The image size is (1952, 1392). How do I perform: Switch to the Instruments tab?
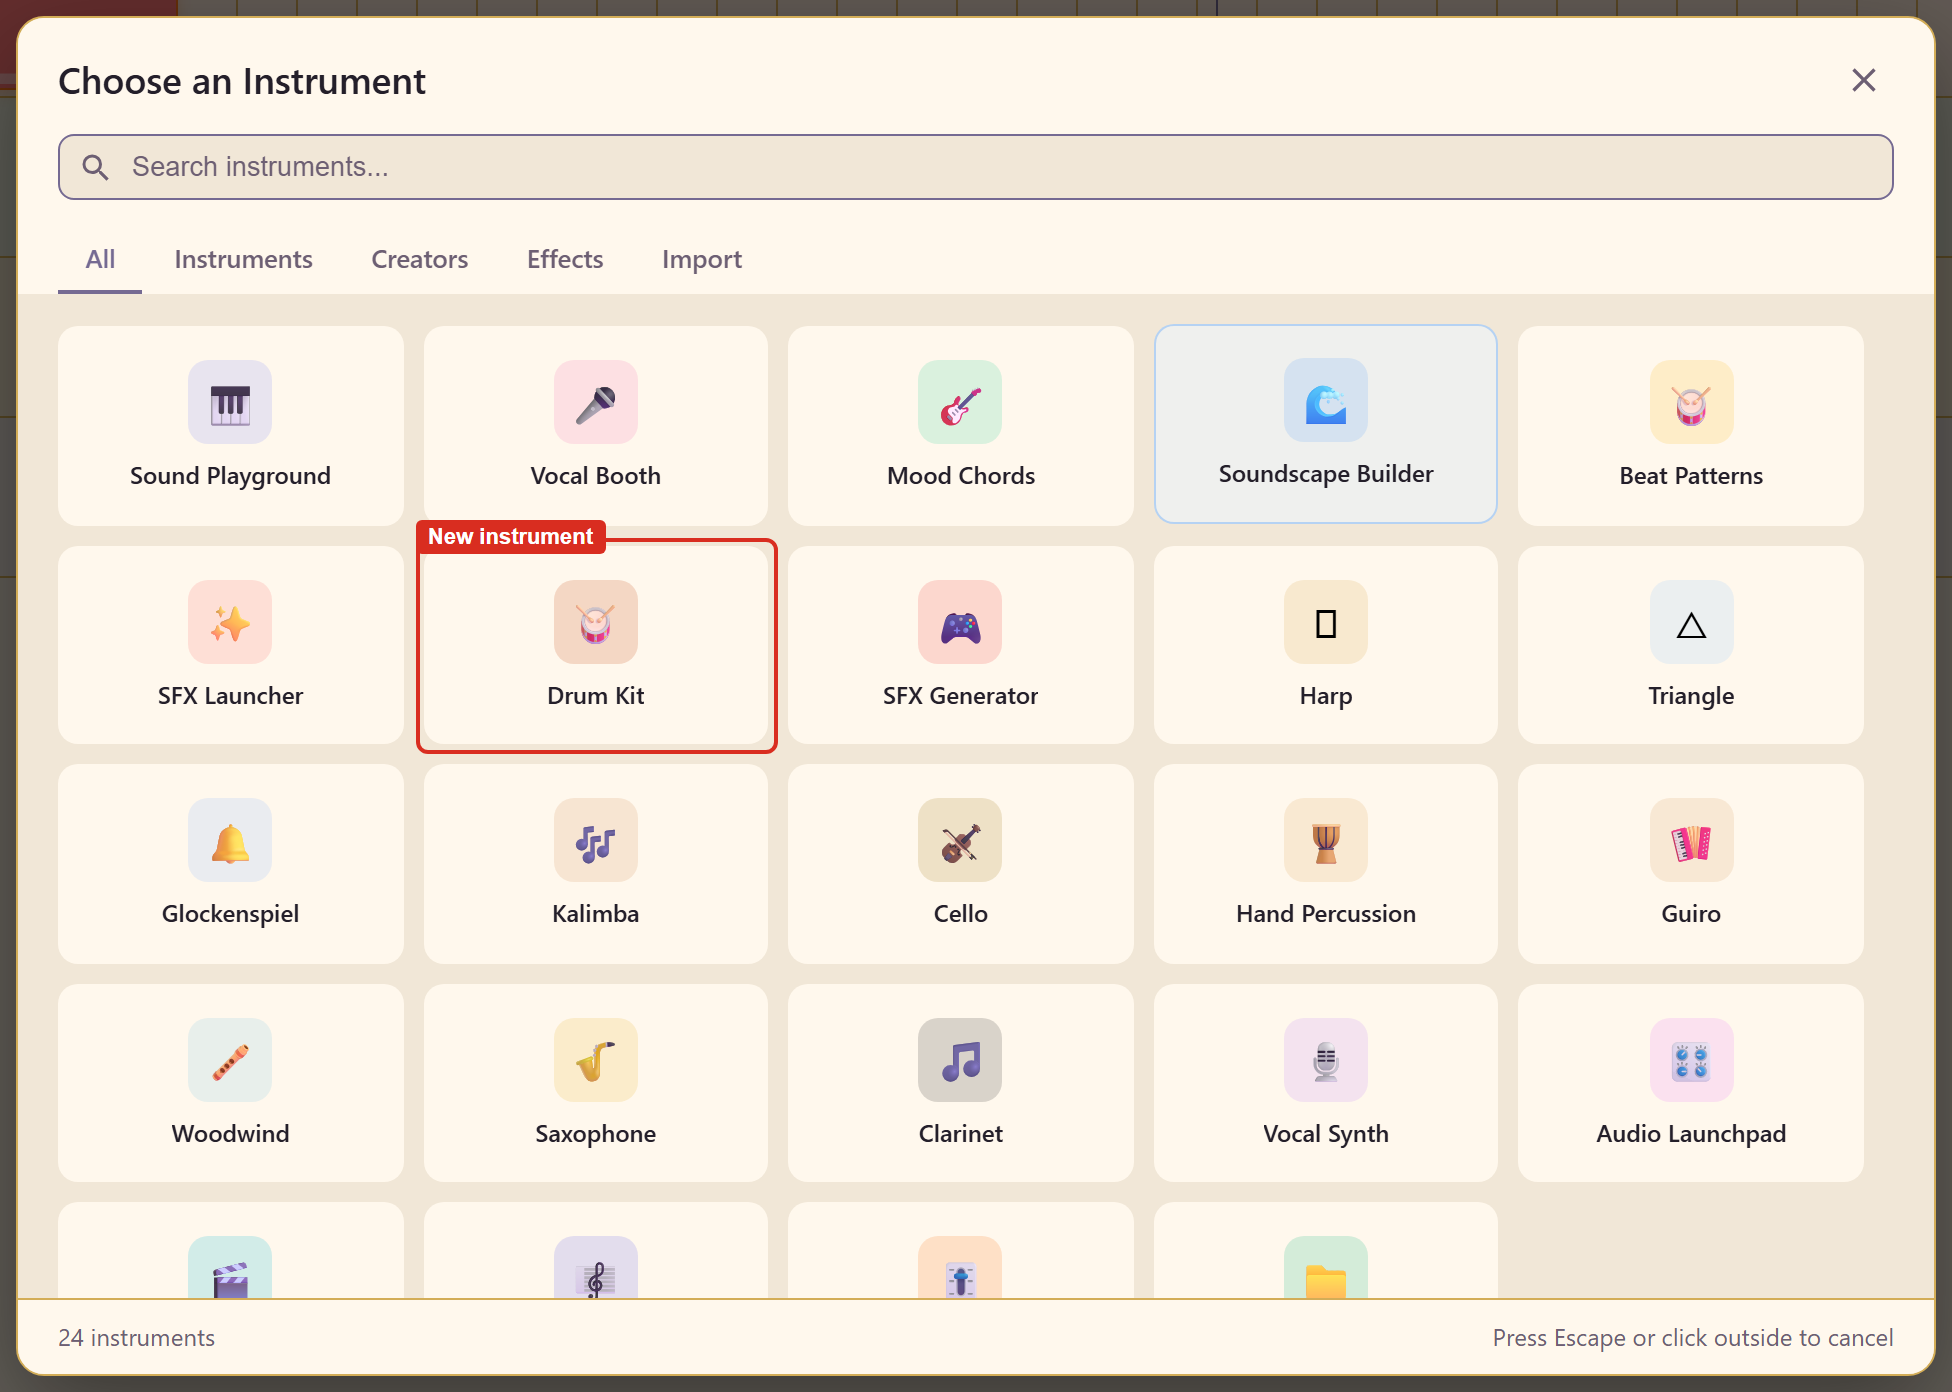tap(243, 260)
